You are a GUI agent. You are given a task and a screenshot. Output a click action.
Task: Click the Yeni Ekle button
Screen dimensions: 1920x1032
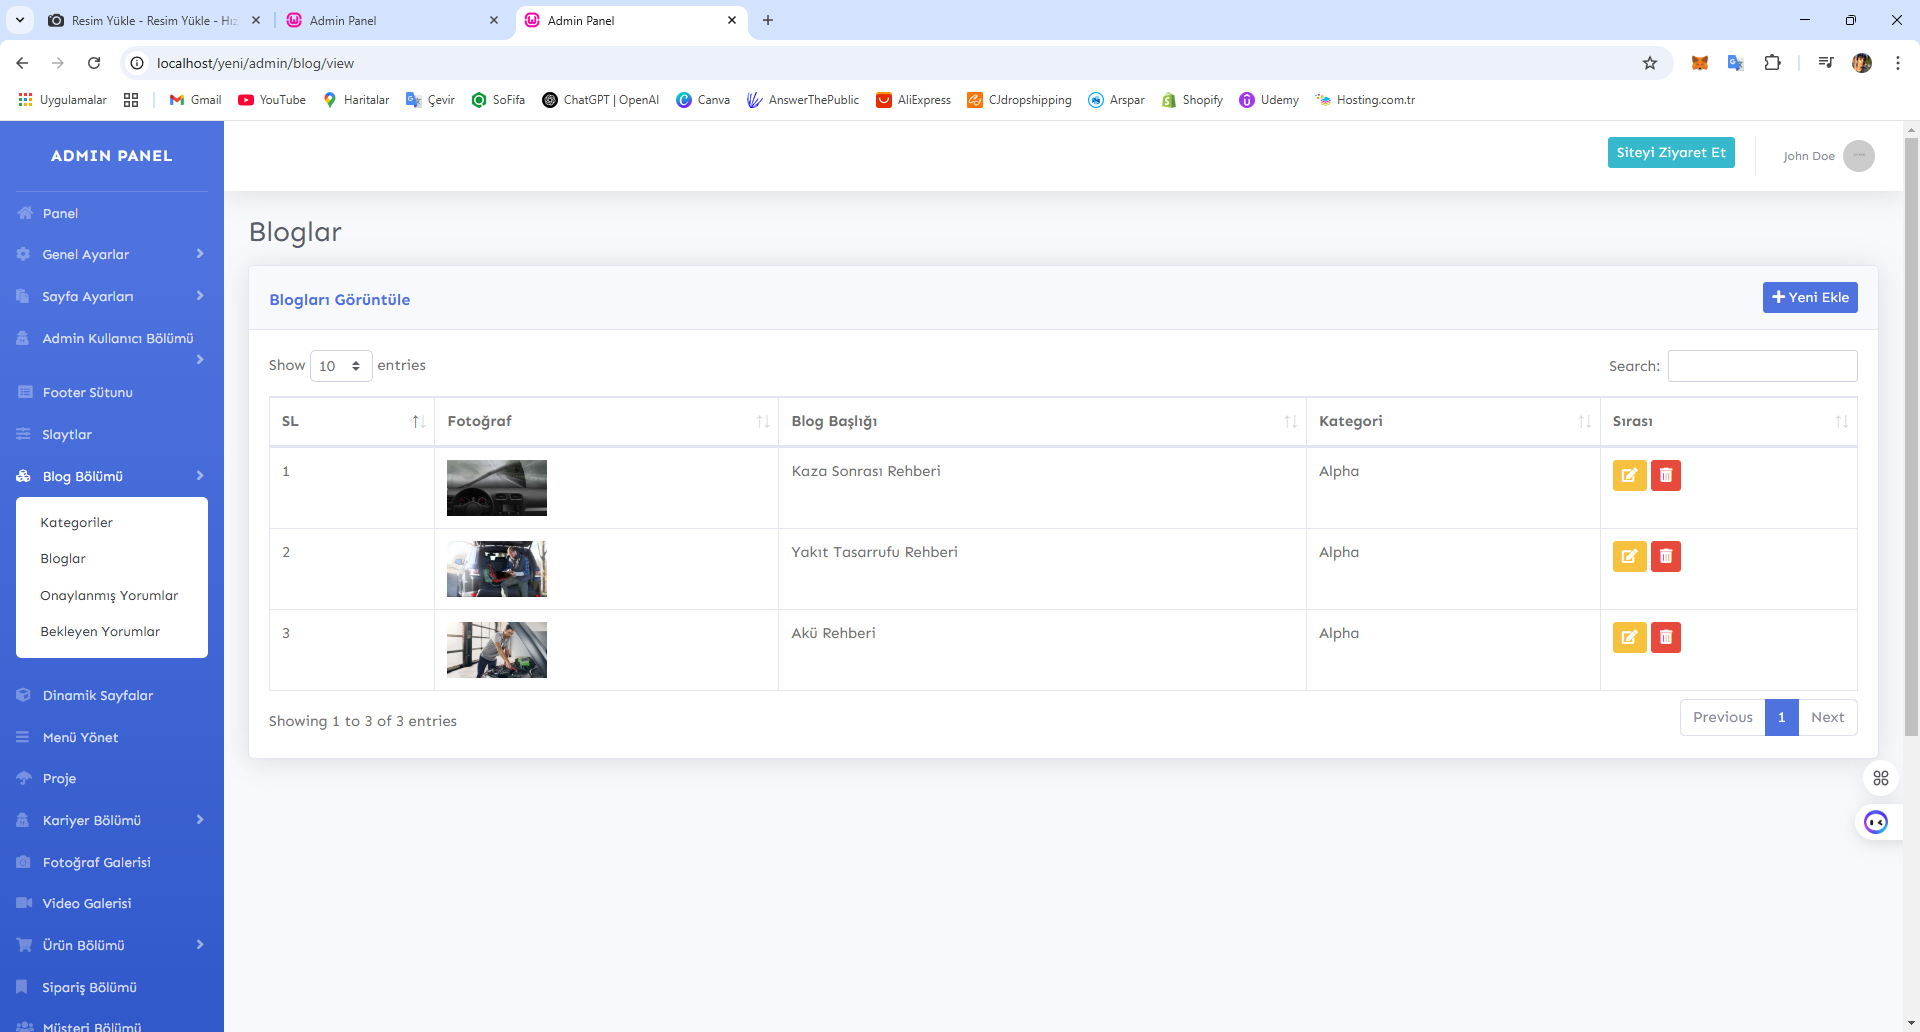1809,297
